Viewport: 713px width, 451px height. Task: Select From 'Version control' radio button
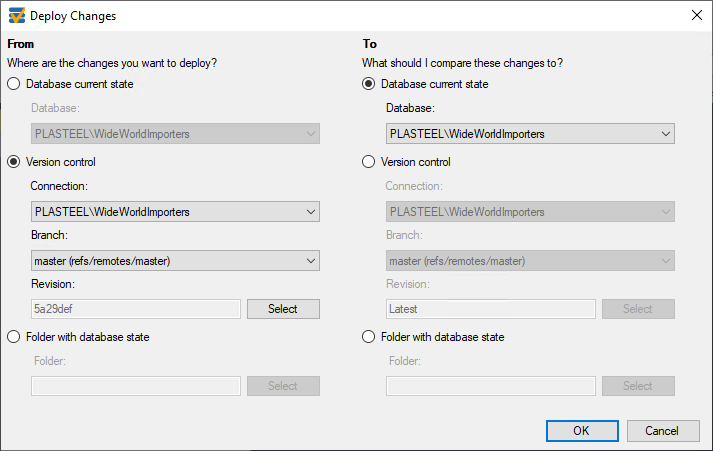(x=14, y=162)
